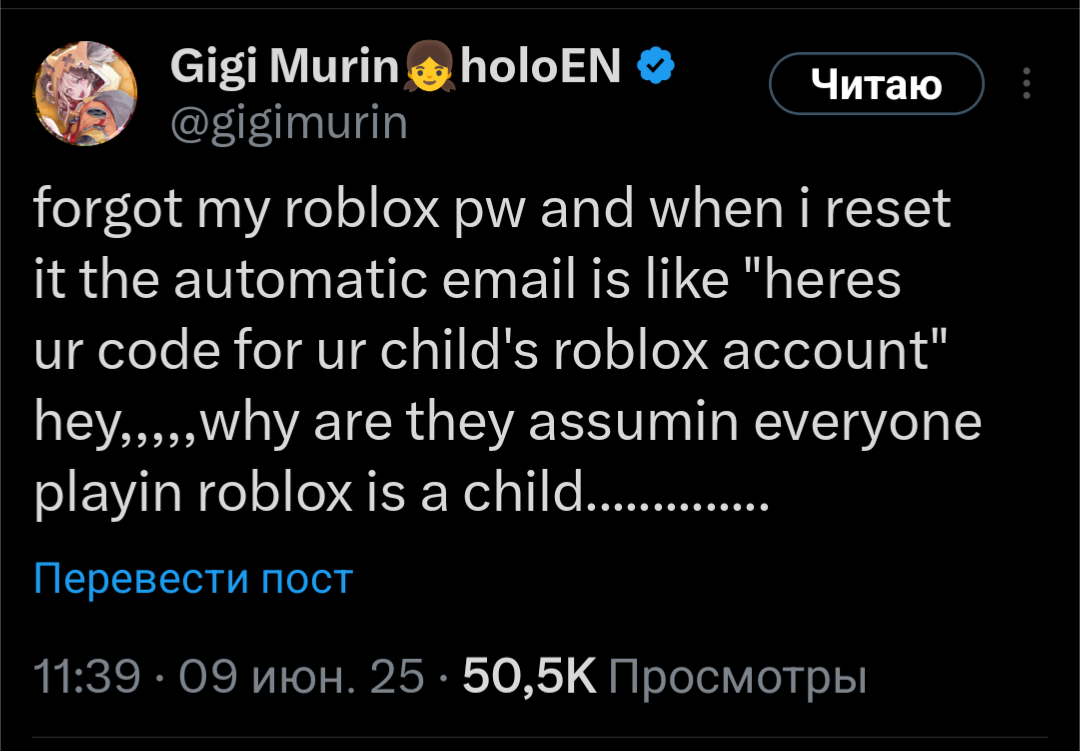The width and height of the screenshot is (1080, 751).
Task: Click the "Gigi Murin" display name
Action: click(285, 68)
